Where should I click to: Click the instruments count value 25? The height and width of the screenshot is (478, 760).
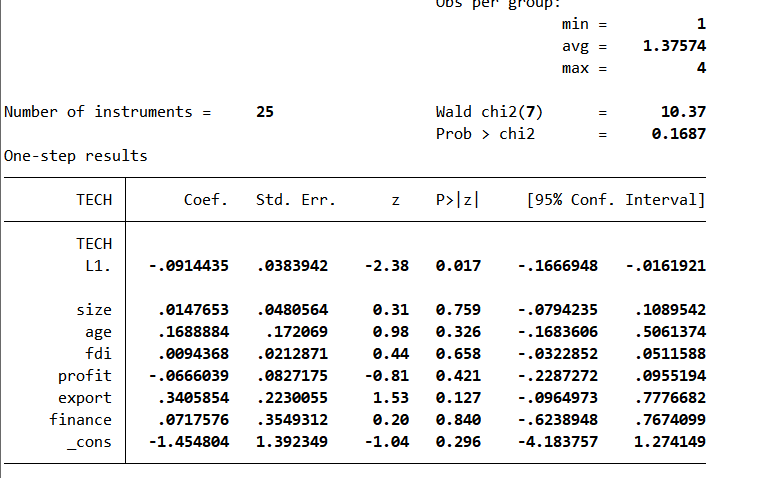[265, 112]
